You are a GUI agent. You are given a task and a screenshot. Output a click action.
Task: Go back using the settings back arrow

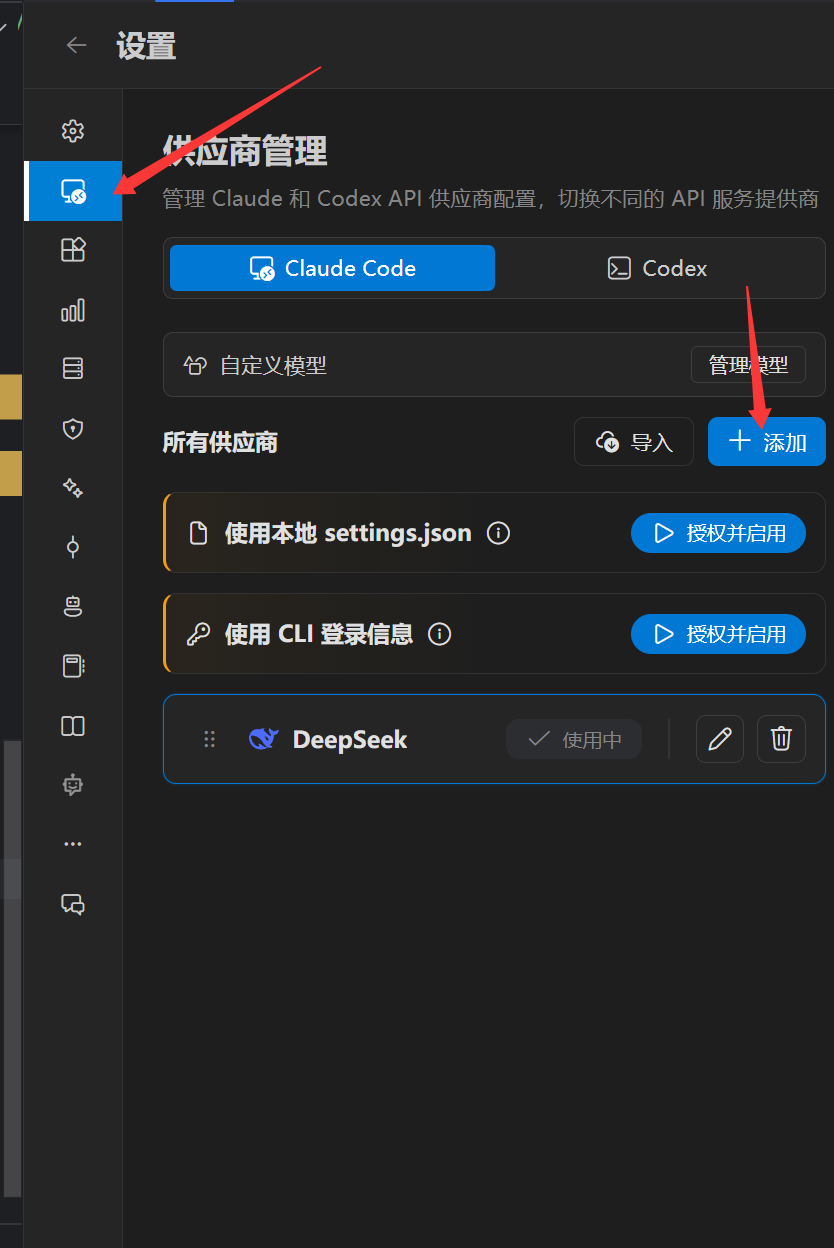(x=76, y=45)
